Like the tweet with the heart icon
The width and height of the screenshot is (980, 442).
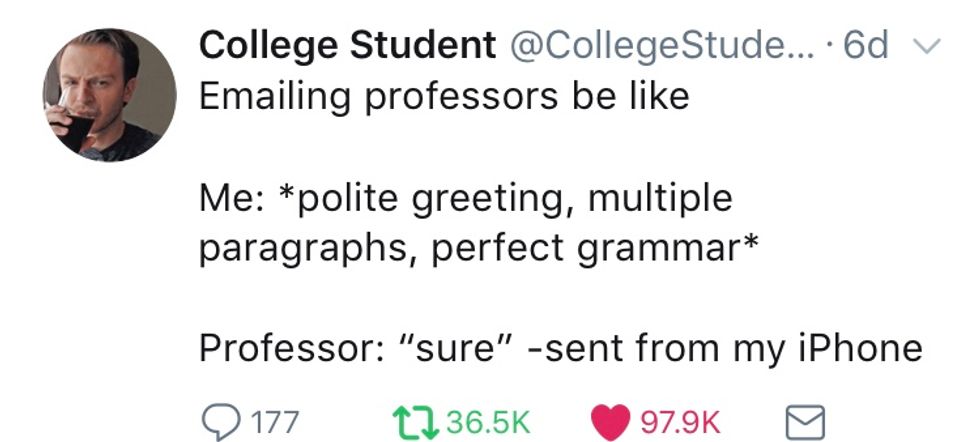coord(614,420)
